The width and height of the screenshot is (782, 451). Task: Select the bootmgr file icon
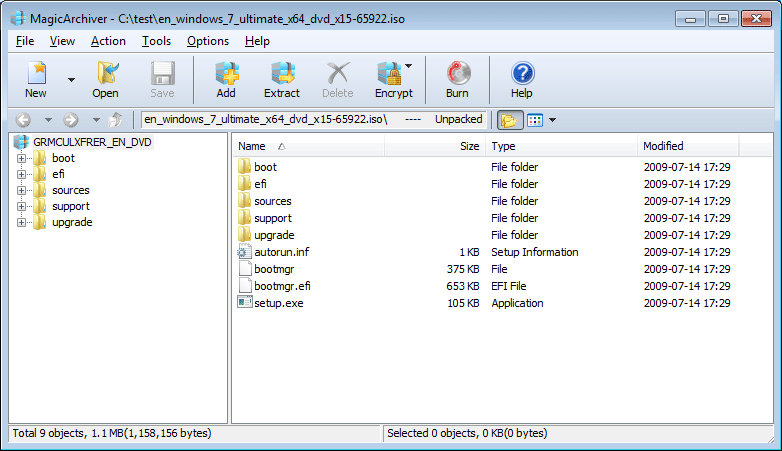tap(244, 268)
